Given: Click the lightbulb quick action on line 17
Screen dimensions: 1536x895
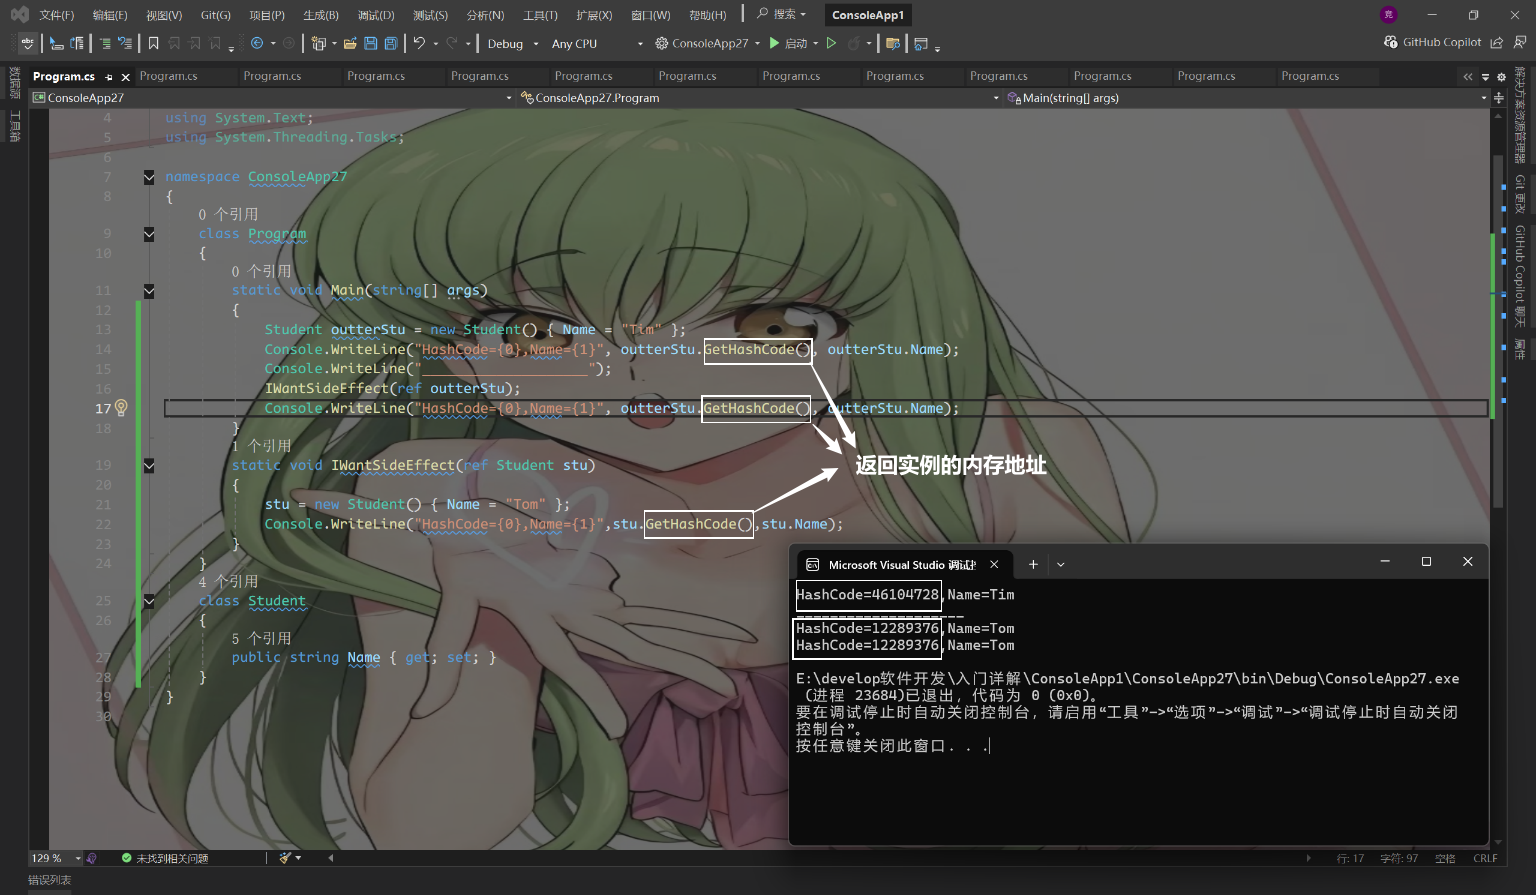Looking at the screenshot, I should click(x=121, y=407).
